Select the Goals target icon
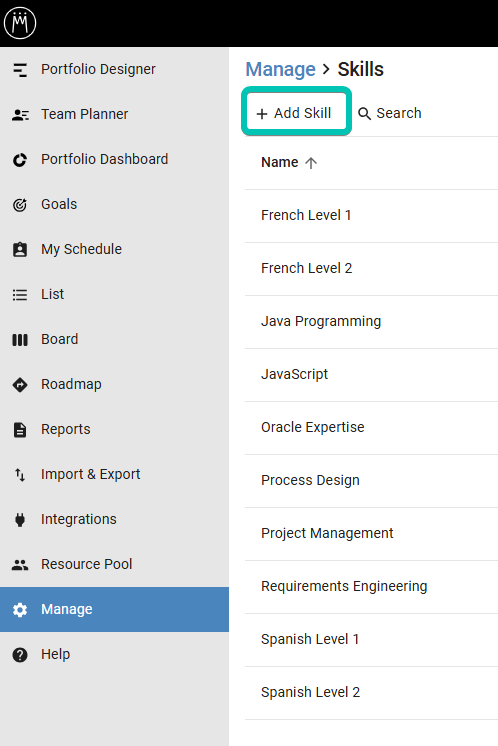 point(20,205)
